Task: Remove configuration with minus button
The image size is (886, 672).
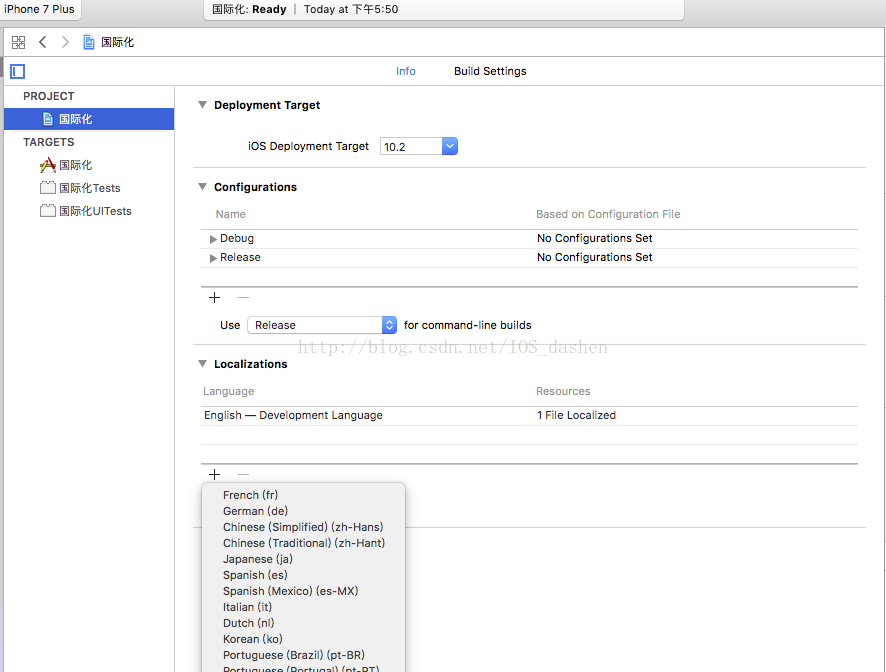Action: click(x=244, y=298)
